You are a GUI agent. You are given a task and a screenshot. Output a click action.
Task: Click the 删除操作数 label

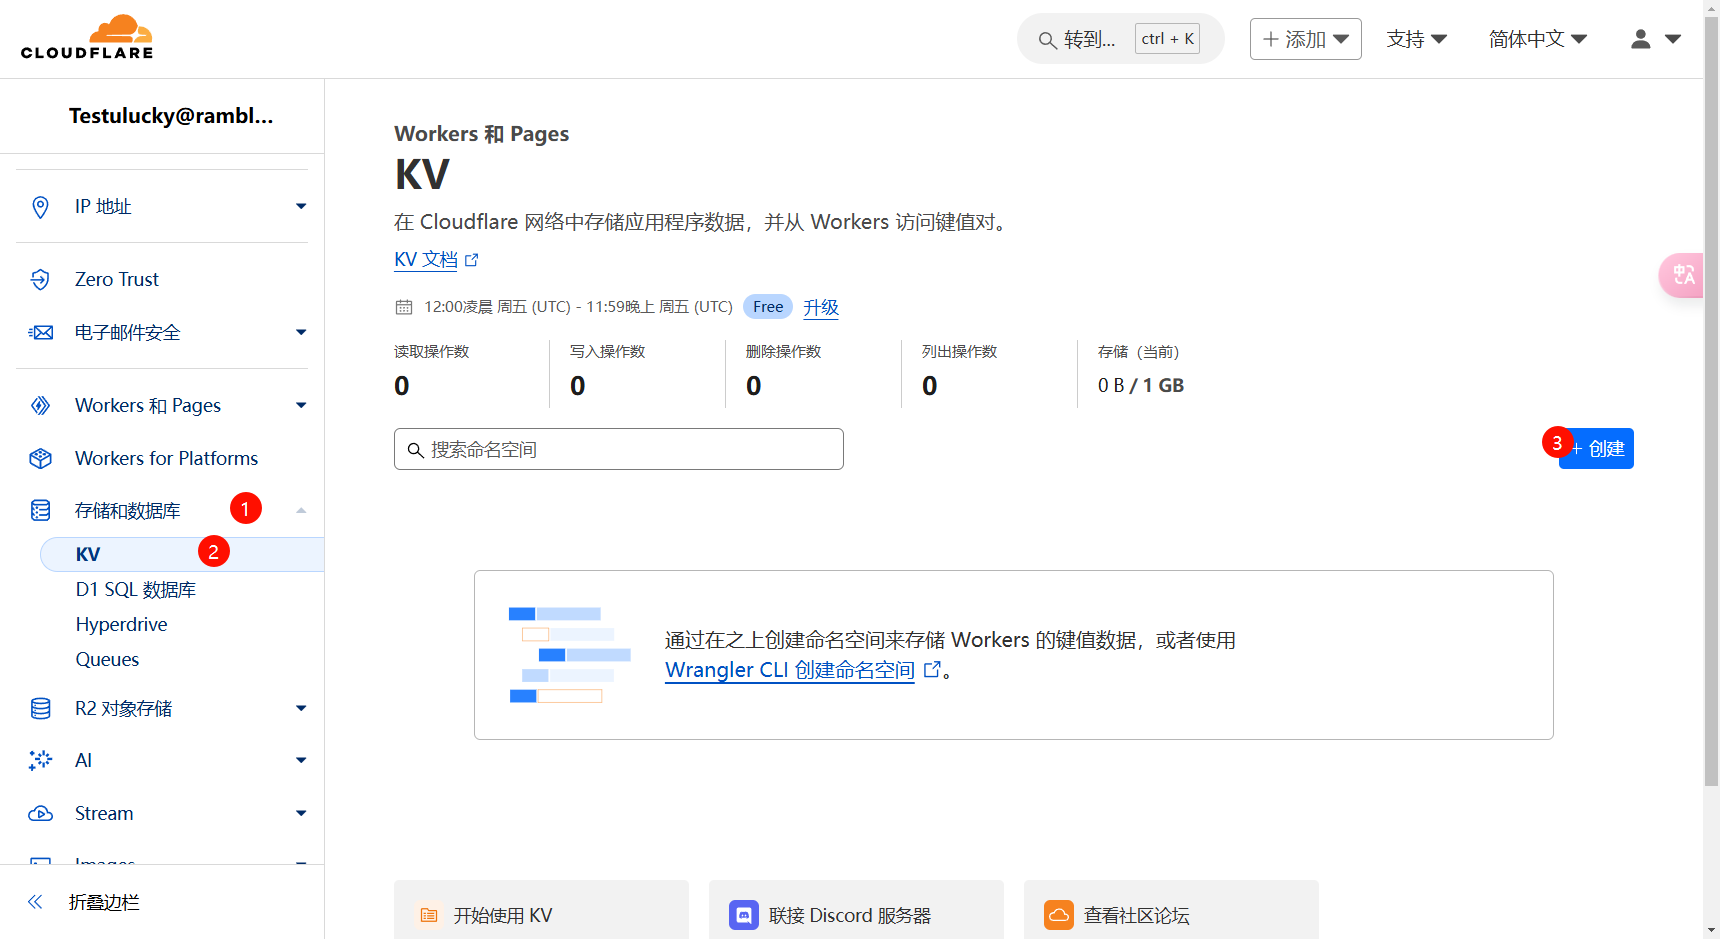pos(783,352)
